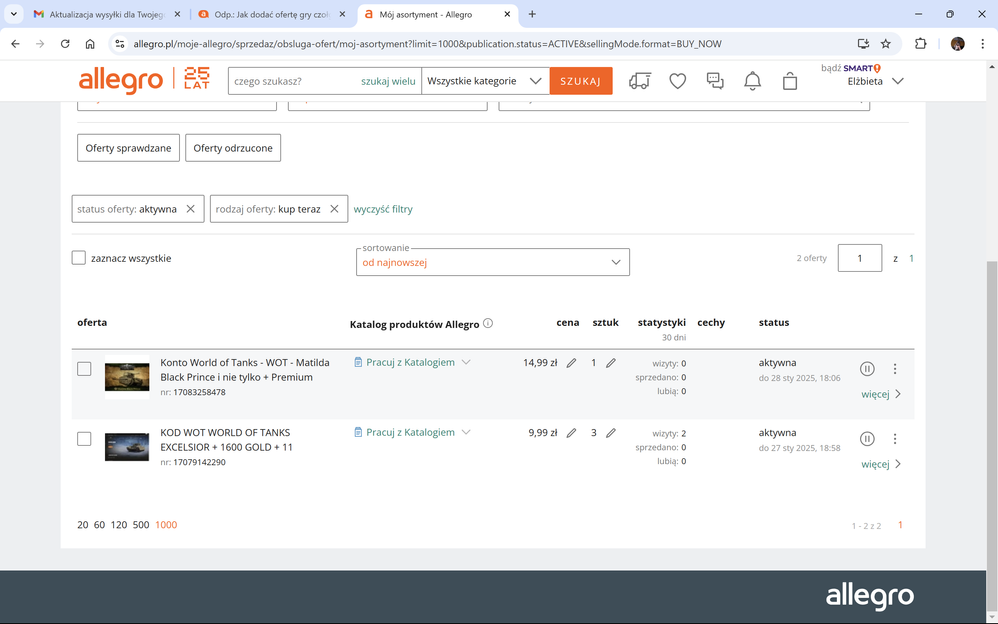Open shopping bag cart icon

(790, 81)
